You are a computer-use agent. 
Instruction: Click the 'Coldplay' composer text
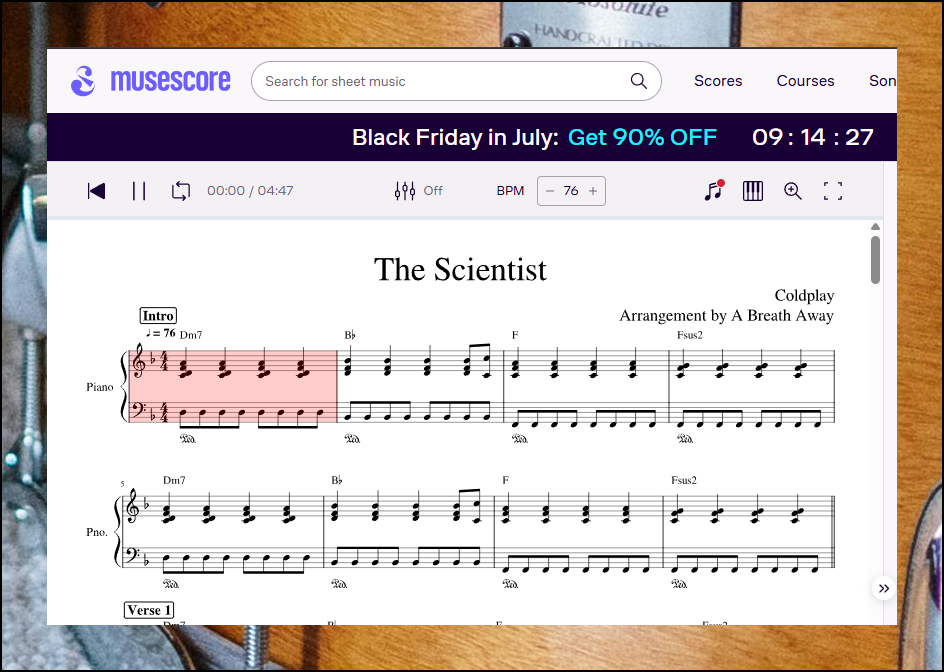(804, 295)
